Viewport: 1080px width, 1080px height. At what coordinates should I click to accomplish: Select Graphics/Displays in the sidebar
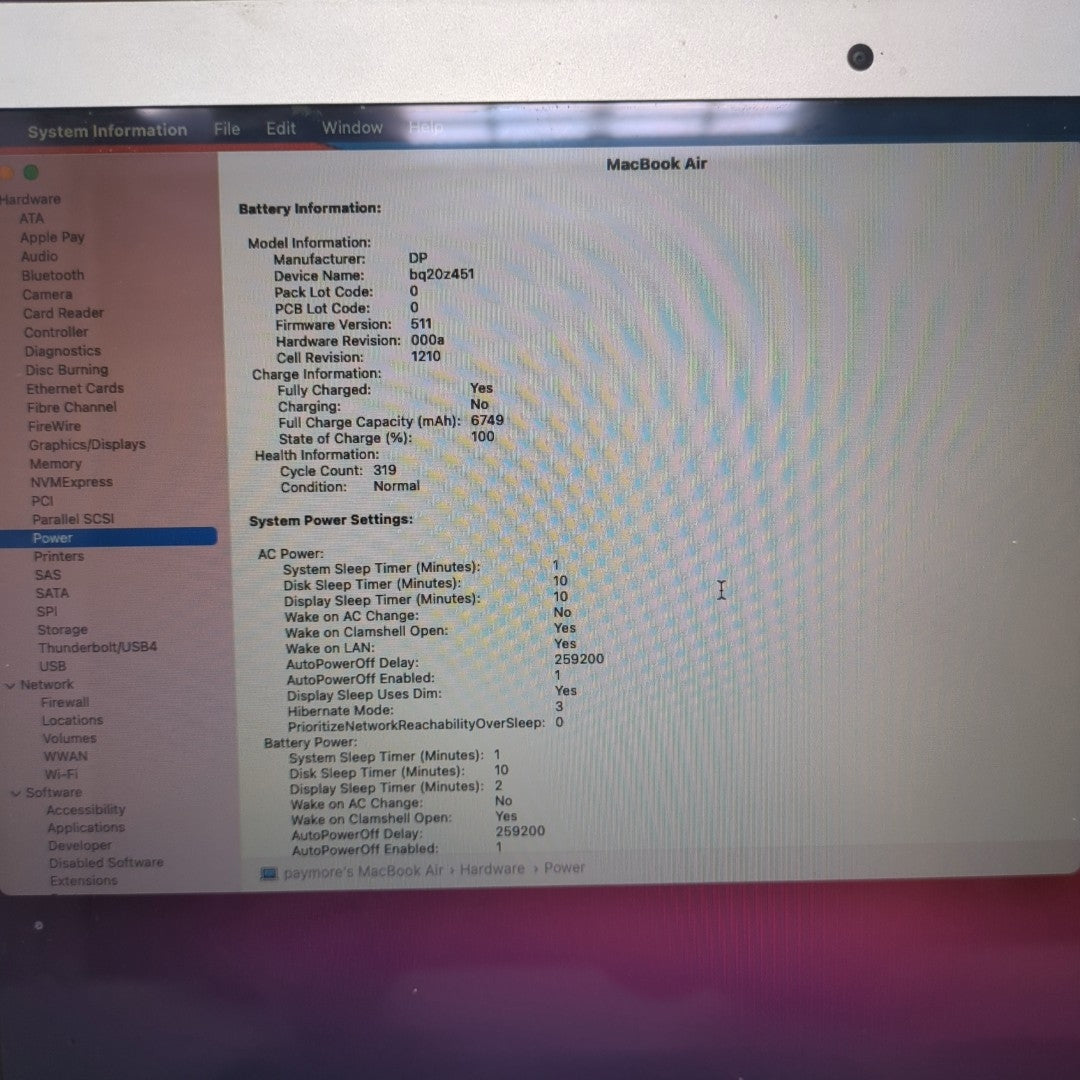point(87,445)
